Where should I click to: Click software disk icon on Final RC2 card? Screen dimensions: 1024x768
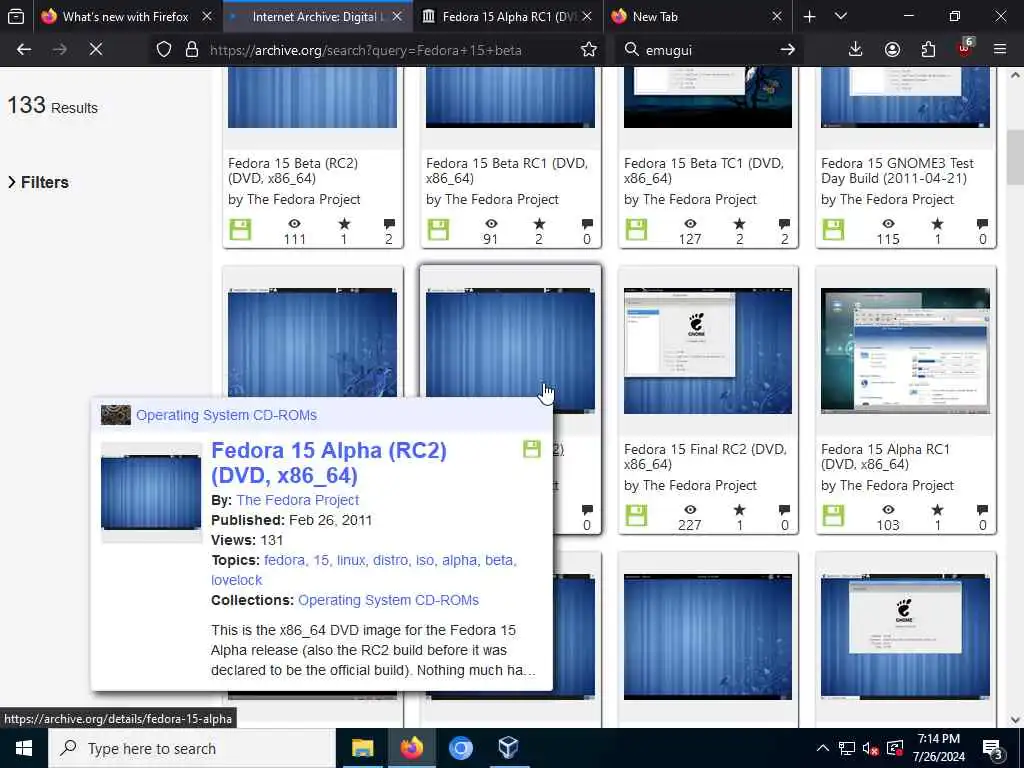[636, 516]
